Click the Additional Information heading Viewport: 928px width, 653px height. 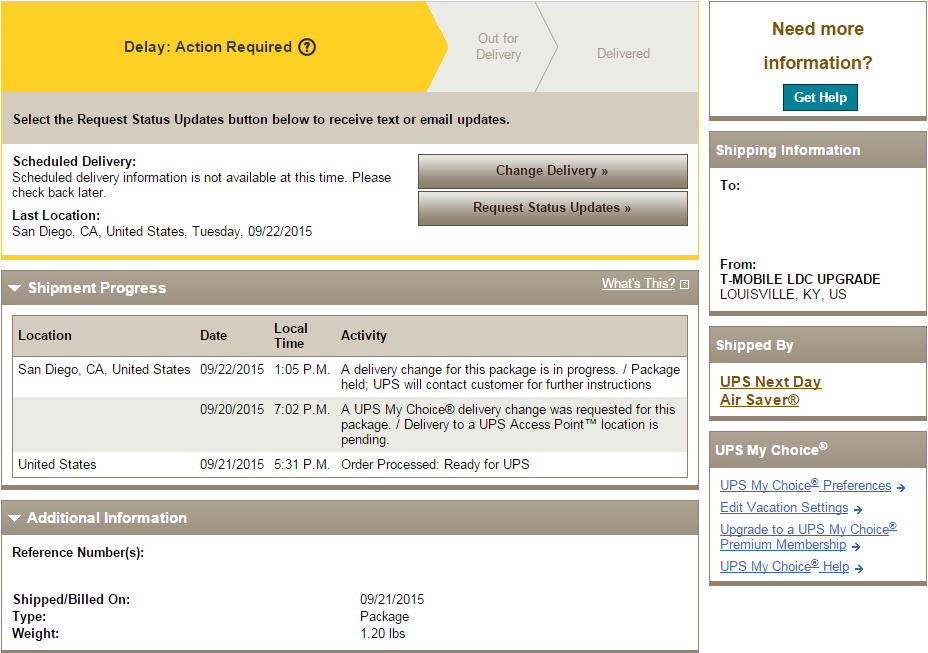[x=107, y=517]
